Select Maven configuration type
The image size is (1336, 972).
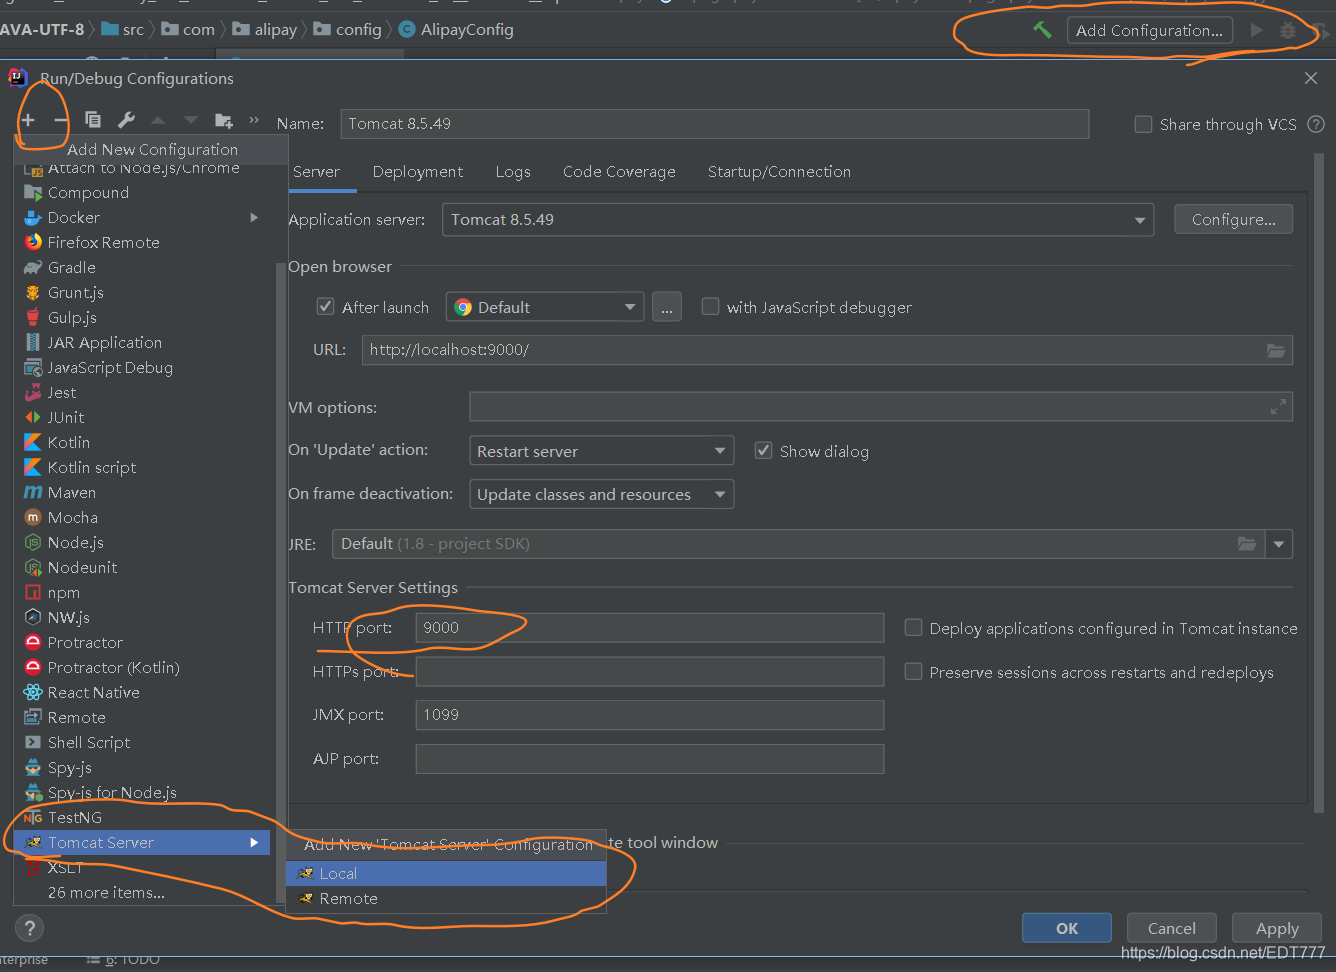141,492
